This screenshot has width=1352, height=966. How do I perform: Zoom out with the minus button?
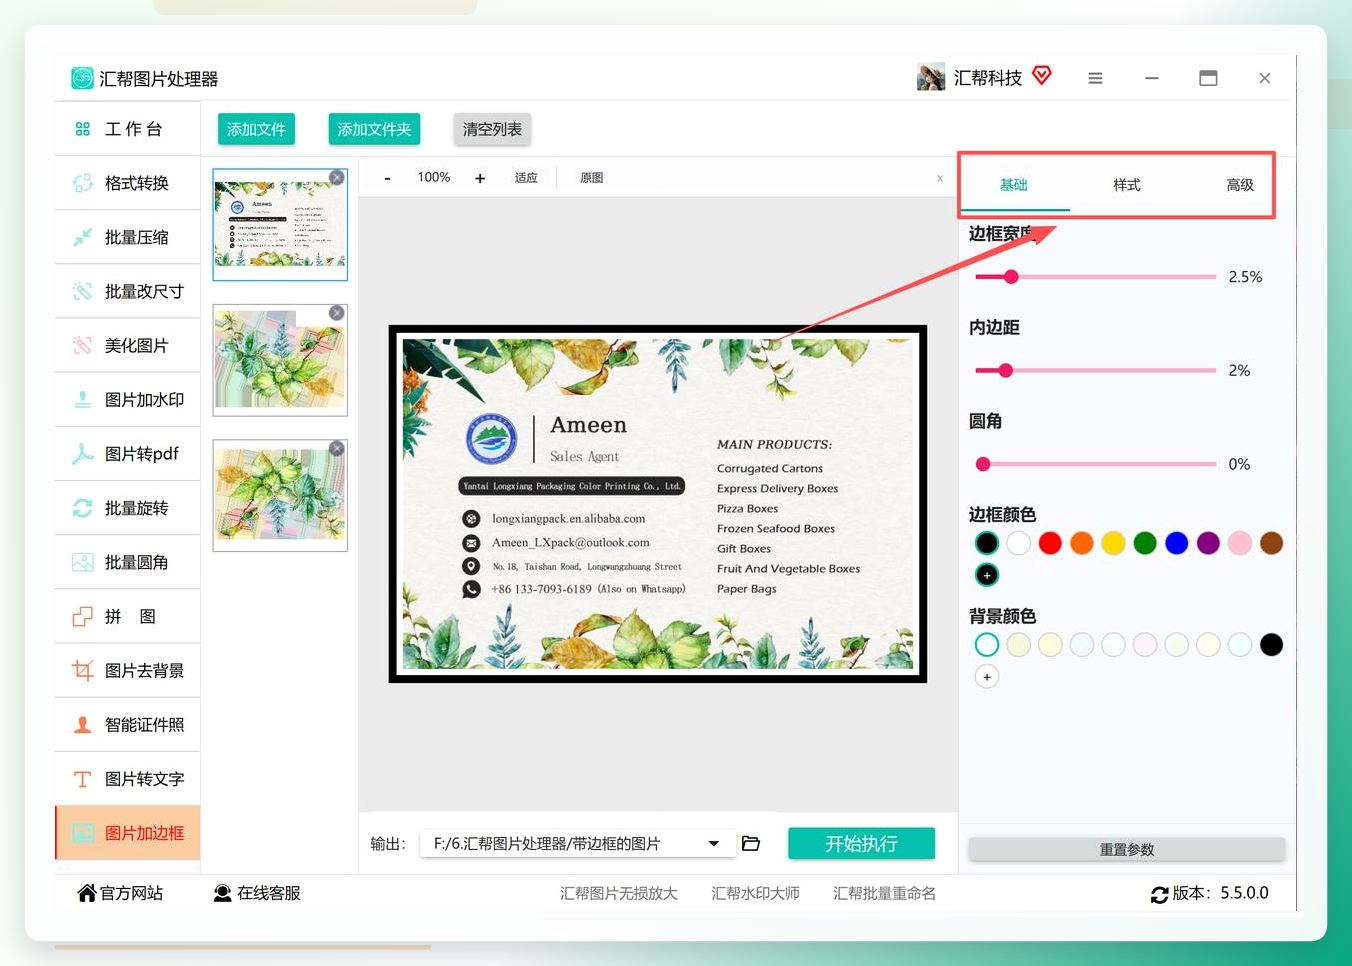tap(387, 178)
